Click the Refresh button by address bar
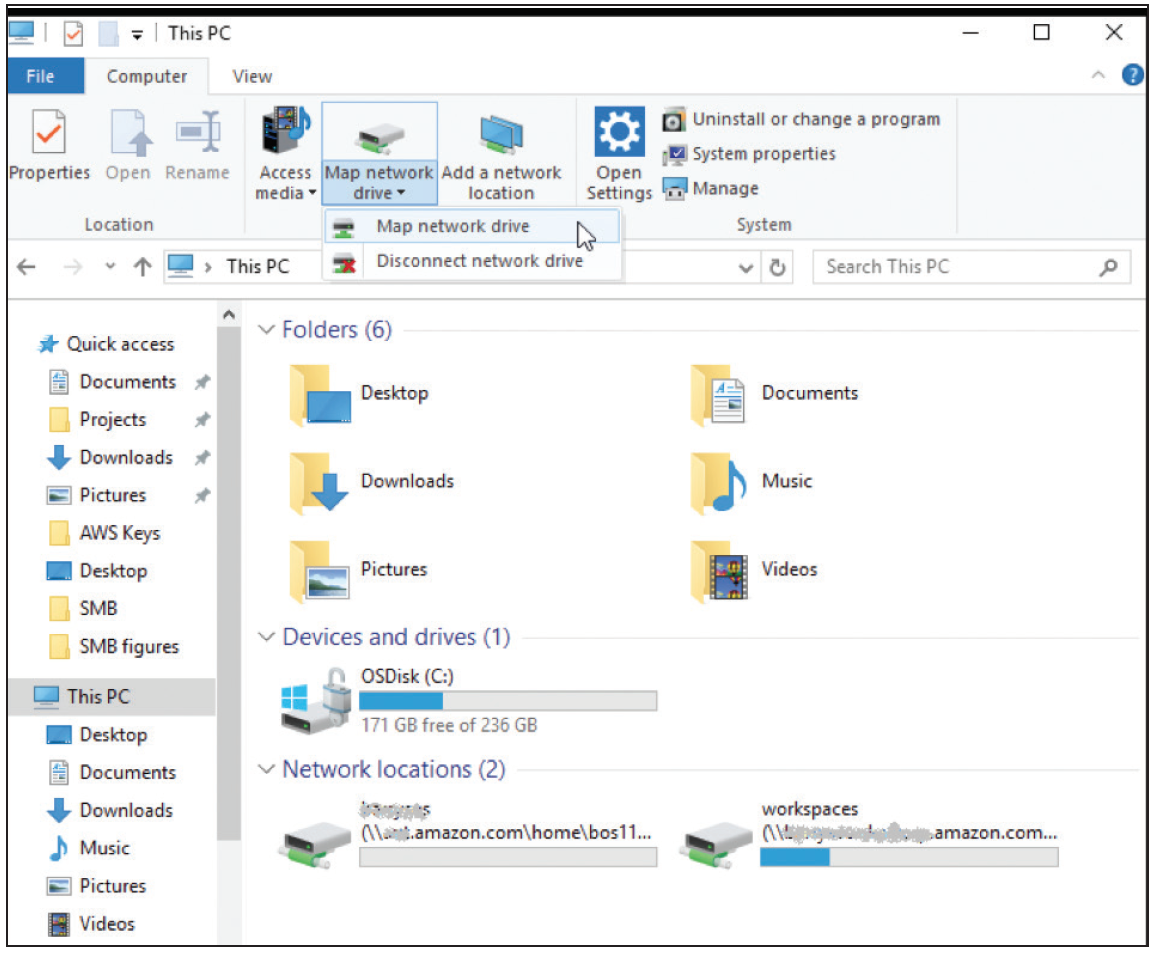This screenshot has width=1156, height=956. [x=776, y=267]
